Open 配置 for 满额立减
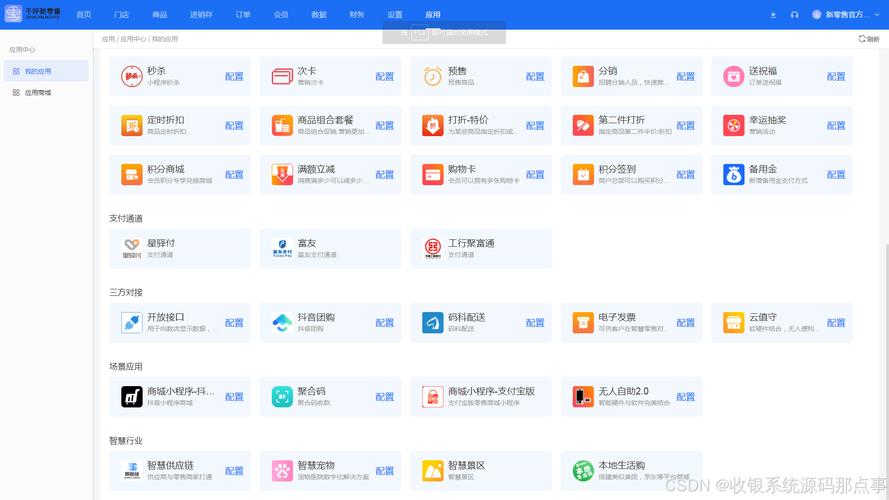This screenshot has width=889, height=500. click(x=384, y=175)
